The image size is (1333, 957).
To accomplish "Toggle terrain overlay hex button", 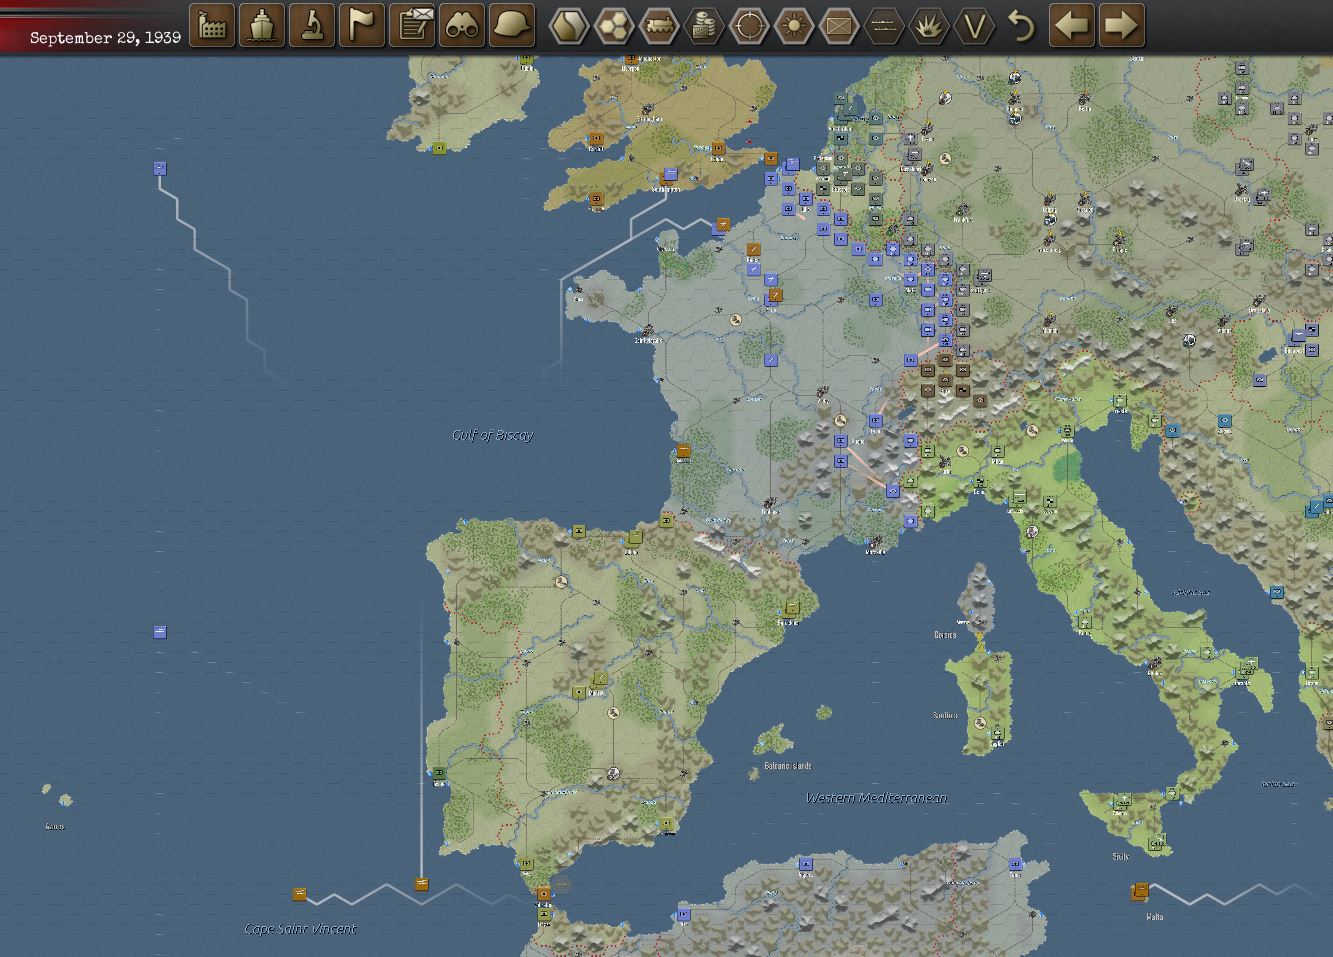I will pyautogui.click(x=568, y=26).
